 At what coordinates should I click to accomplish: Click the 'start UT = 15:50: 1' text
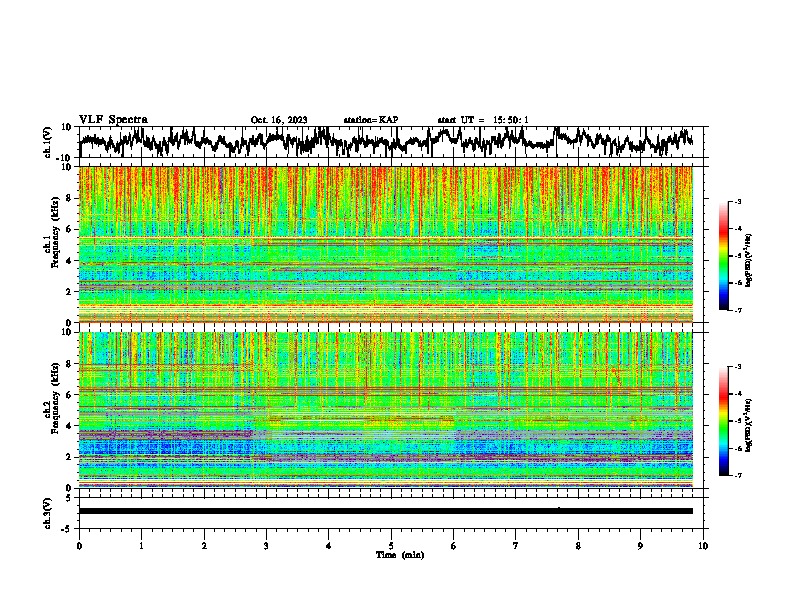[483, 120]
